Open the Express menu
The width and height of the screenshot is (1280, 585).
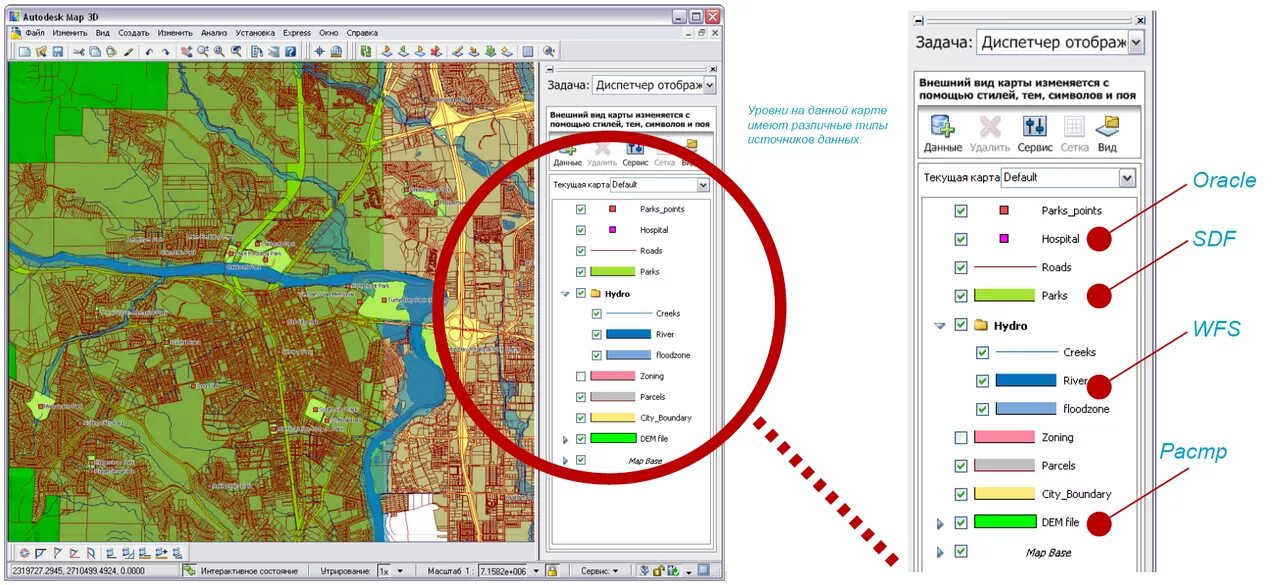[x=297, y=33]
